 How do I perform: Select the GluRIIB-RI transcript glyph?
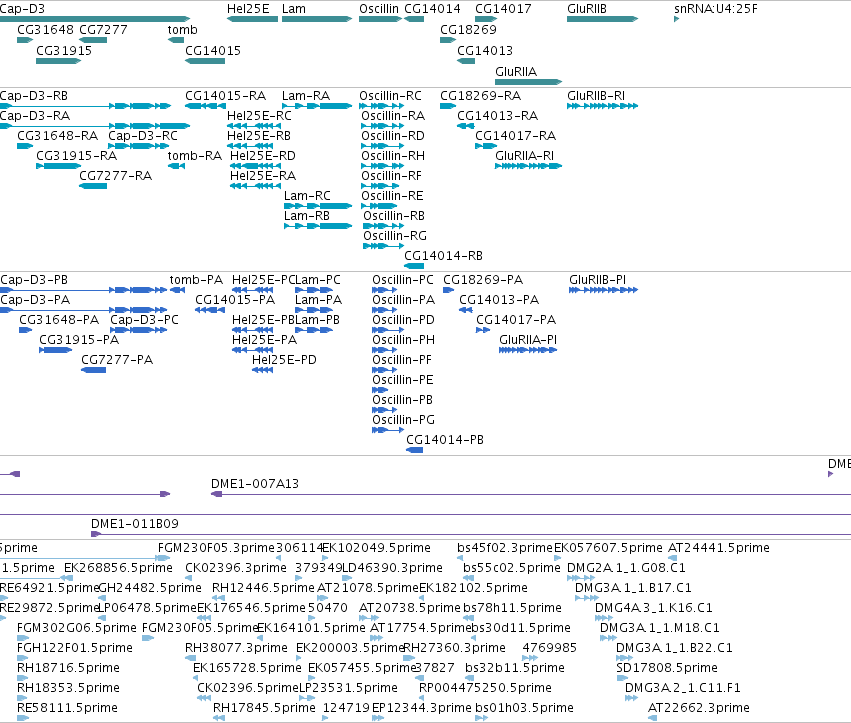tap(602, 106)
